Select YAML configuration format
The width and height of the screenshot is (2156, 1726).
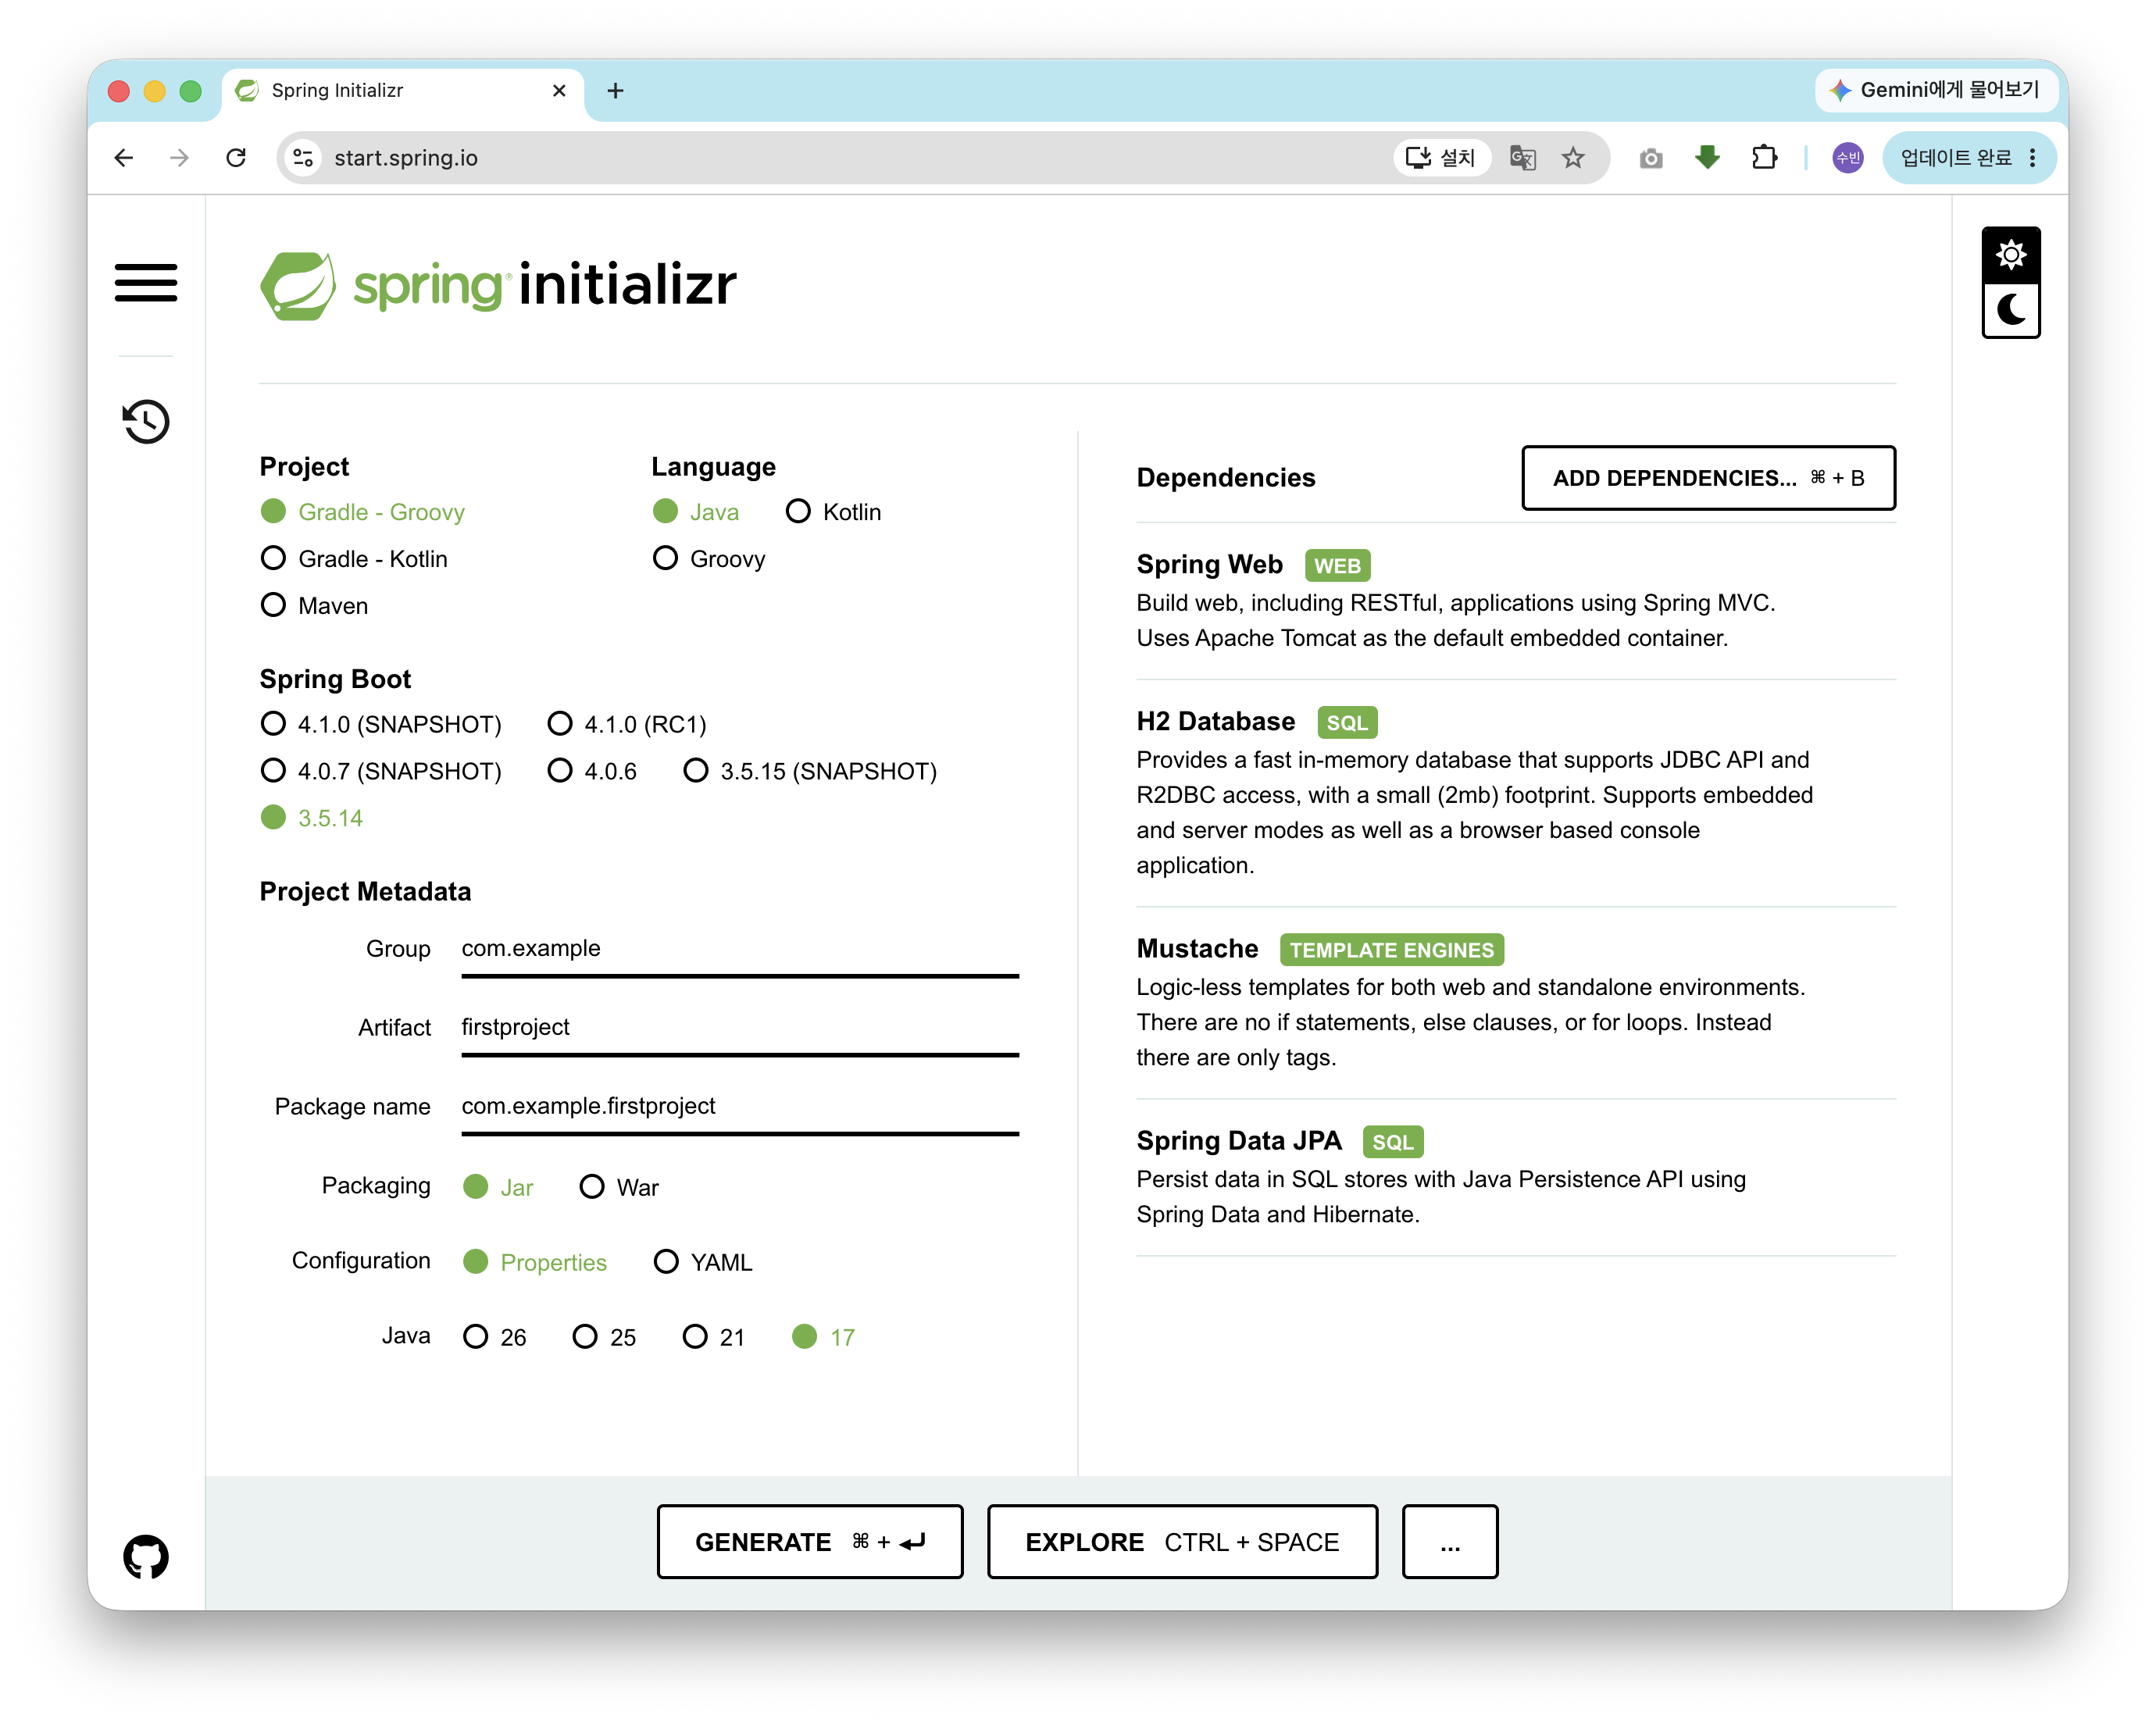point(702,1262)
